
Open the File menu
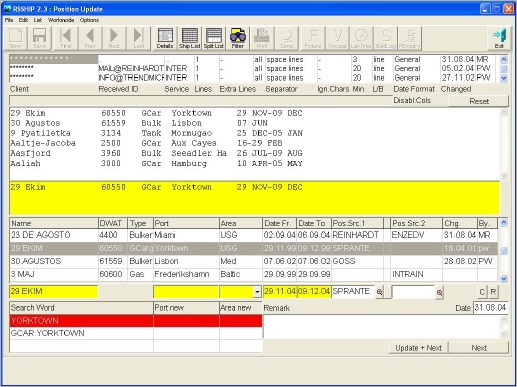[9, 20]
